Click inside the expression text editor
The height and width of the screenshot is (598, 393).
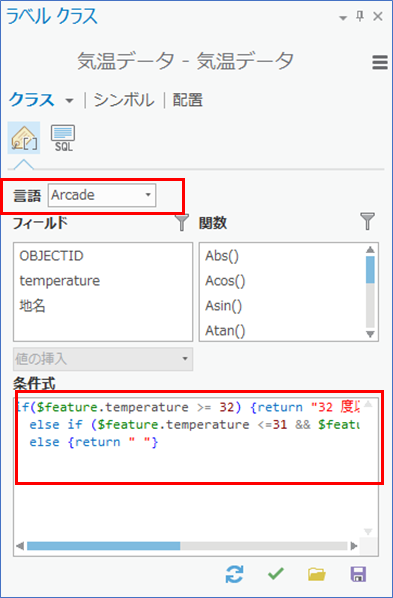189,467
